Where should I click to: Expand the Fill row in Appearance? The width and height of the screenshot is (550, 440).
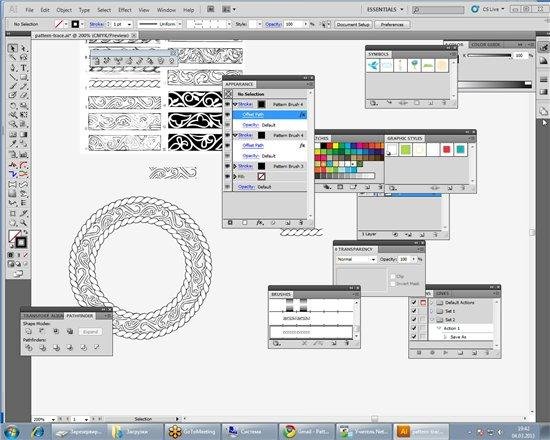coord(235,176)
